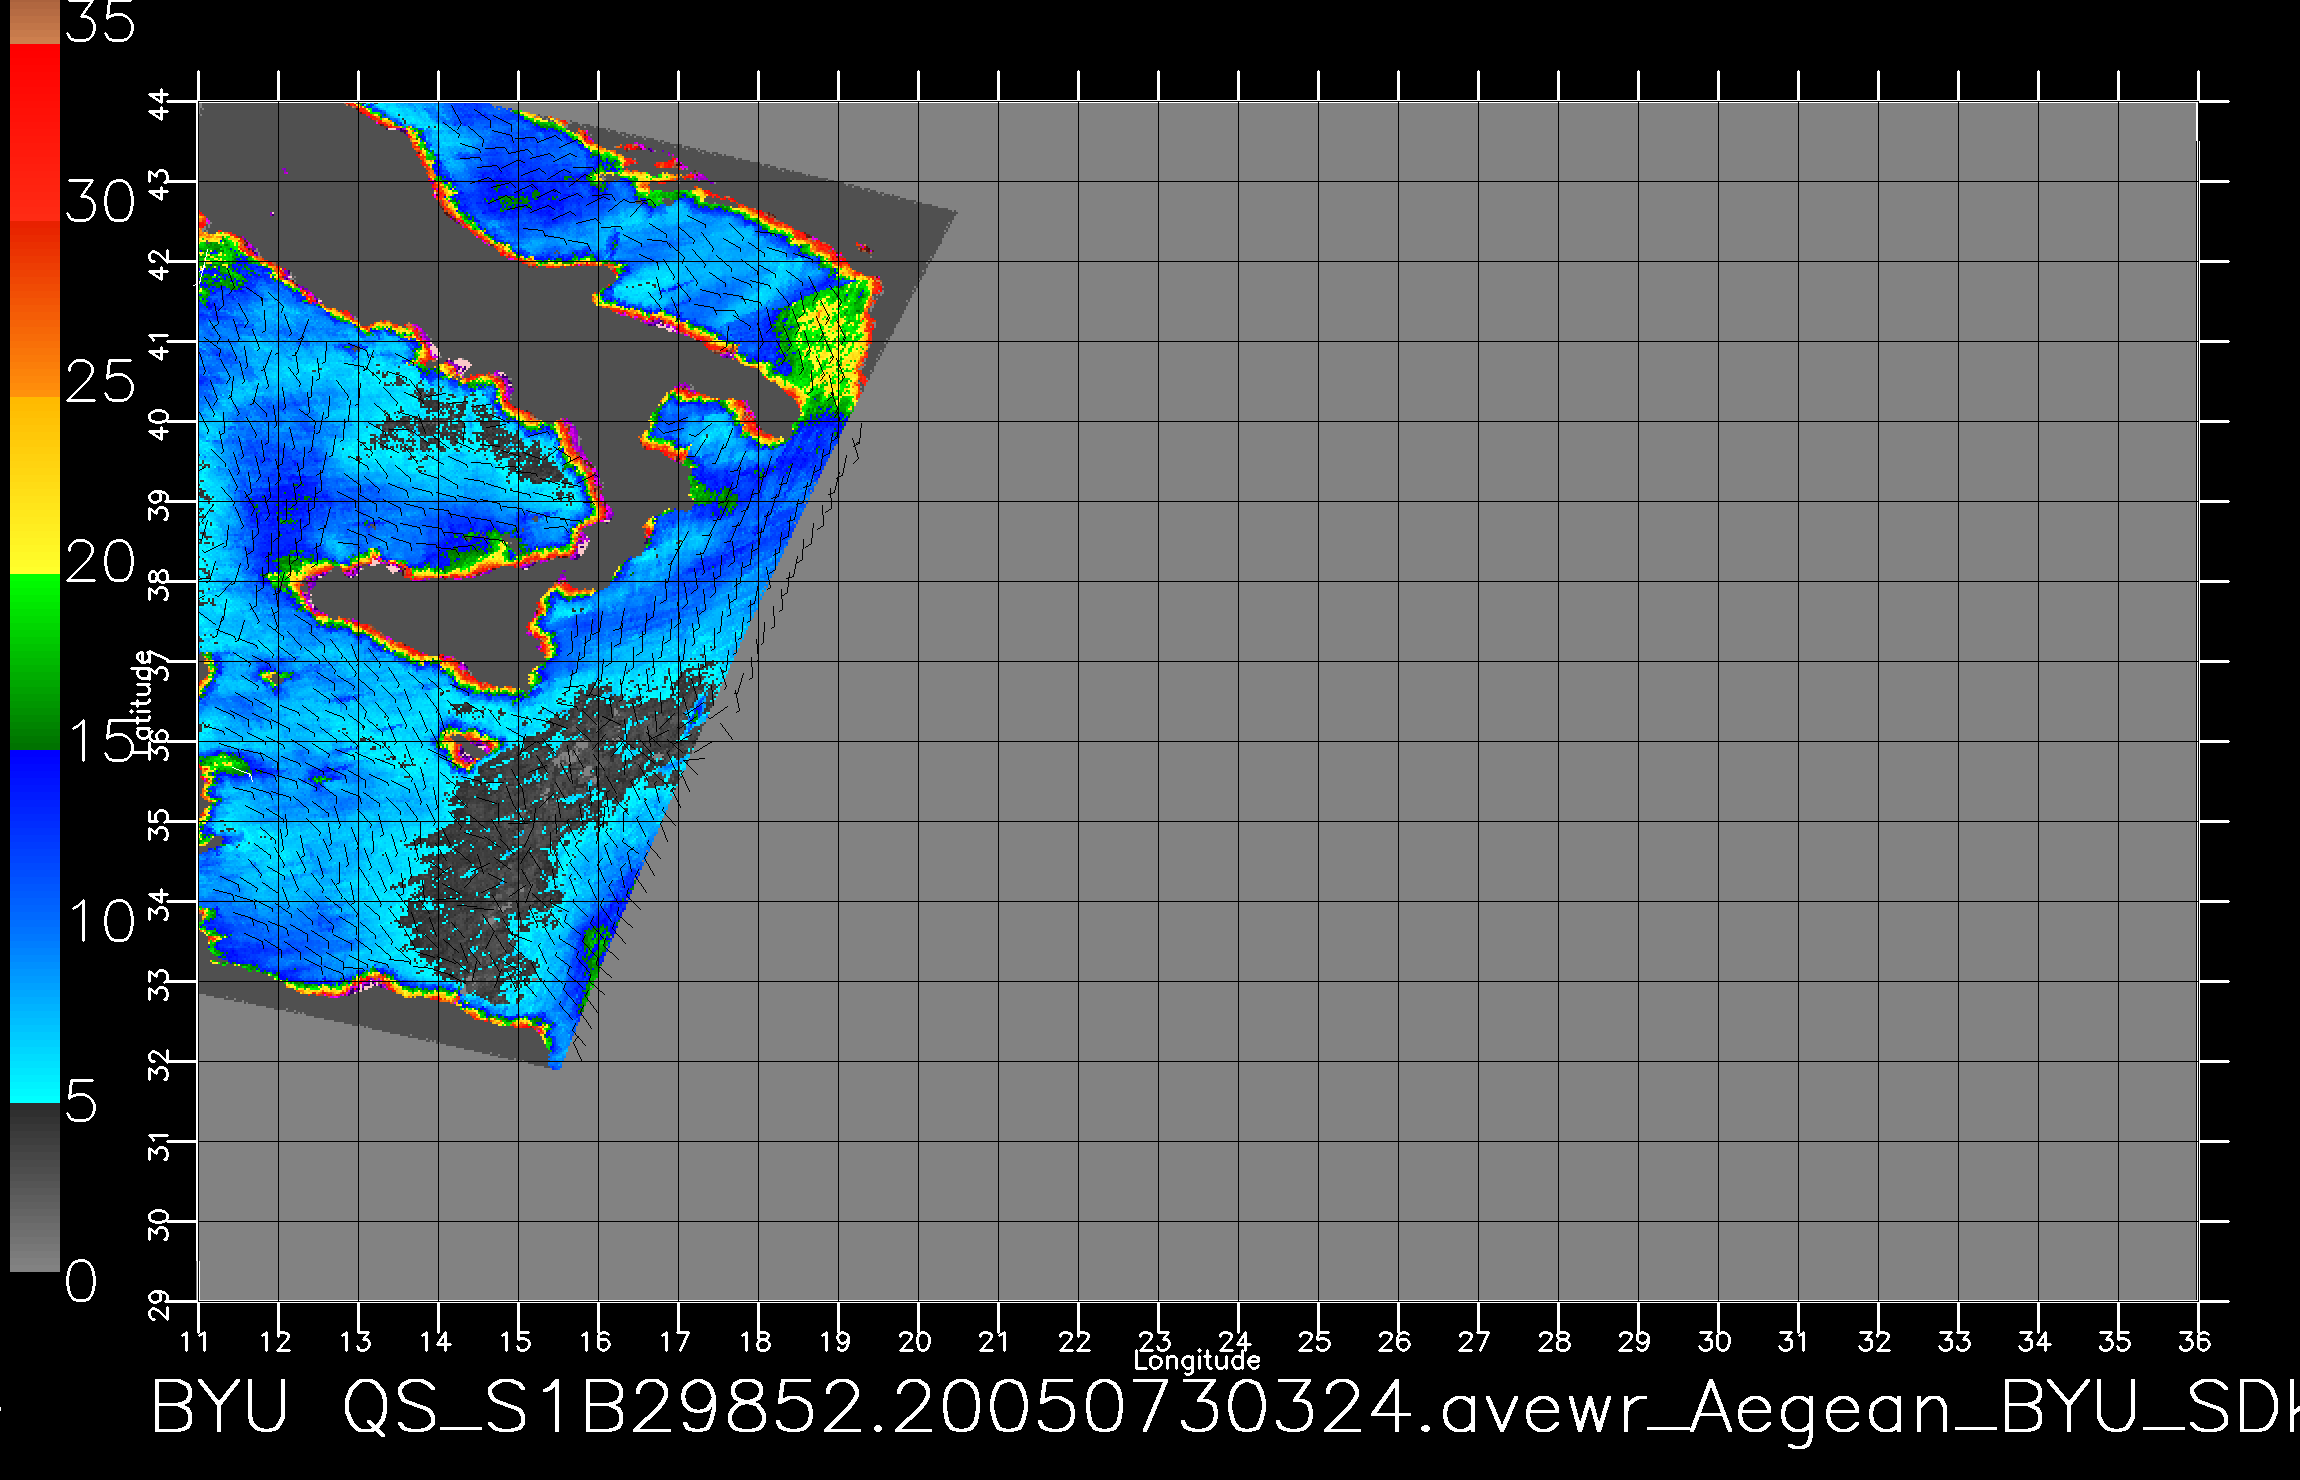Click longitude tick label 16

coord(595,1341)
